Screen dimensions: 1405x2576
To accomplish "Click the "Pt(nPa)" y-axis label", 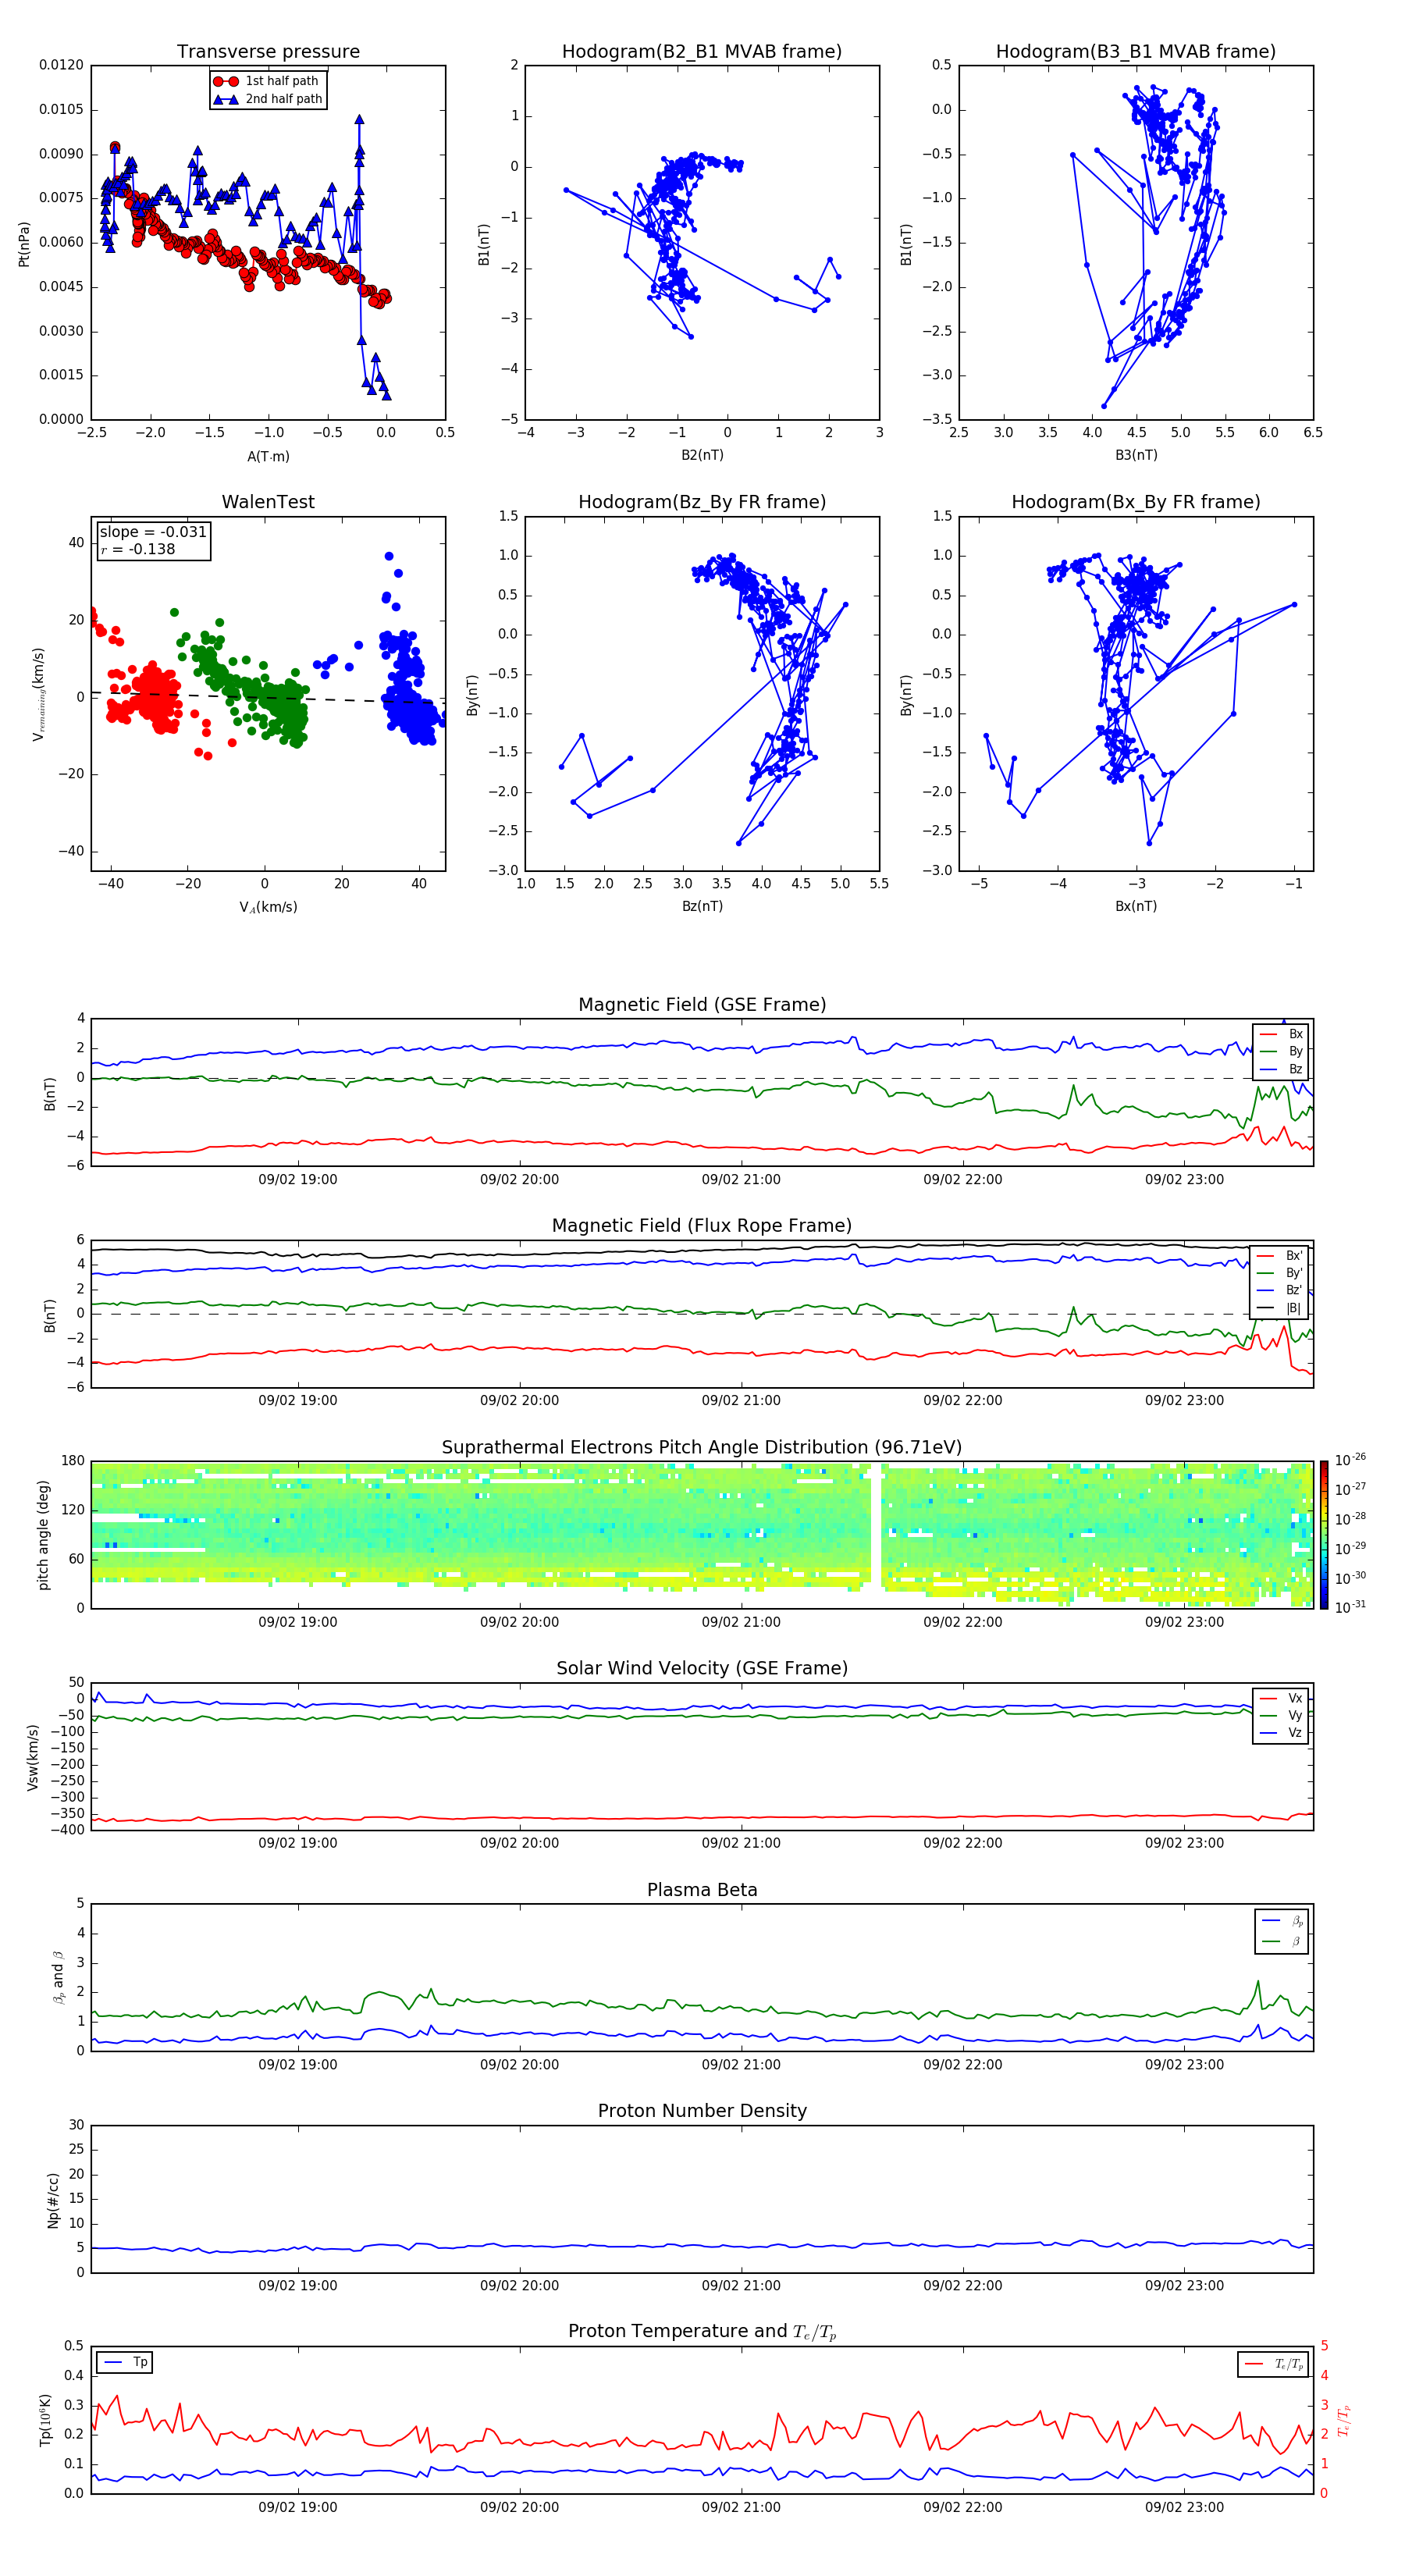I will pyautogui.click(x=23, y=244).
